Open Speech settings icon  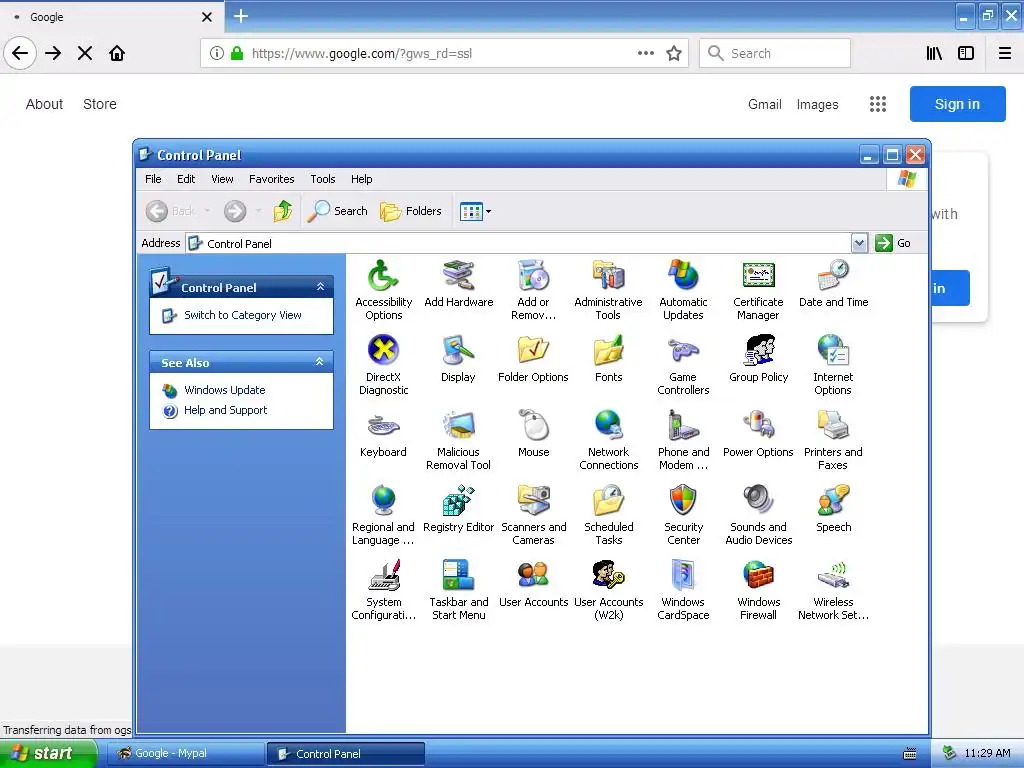point(833,509)
